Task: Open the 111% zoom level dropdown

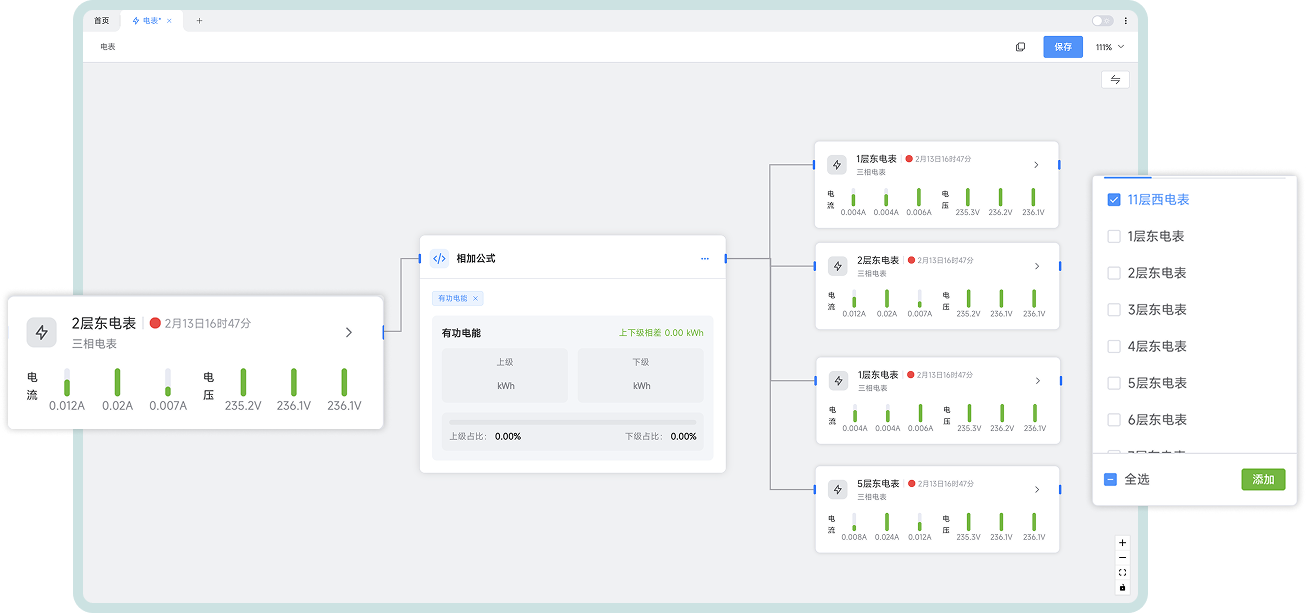Action: coord(1109,47)
